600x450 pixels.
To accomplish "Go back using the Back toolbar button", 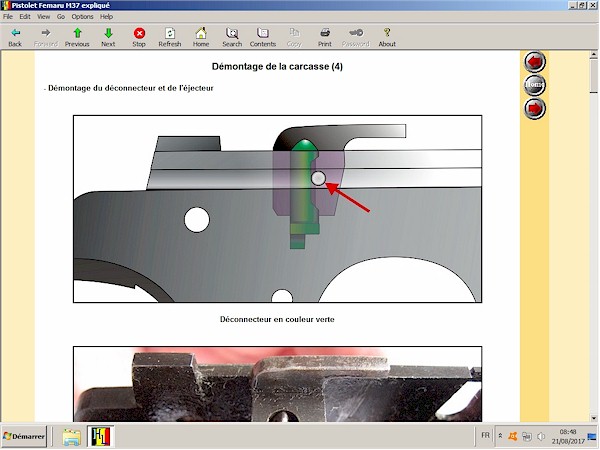I will [x=15, y=38].
